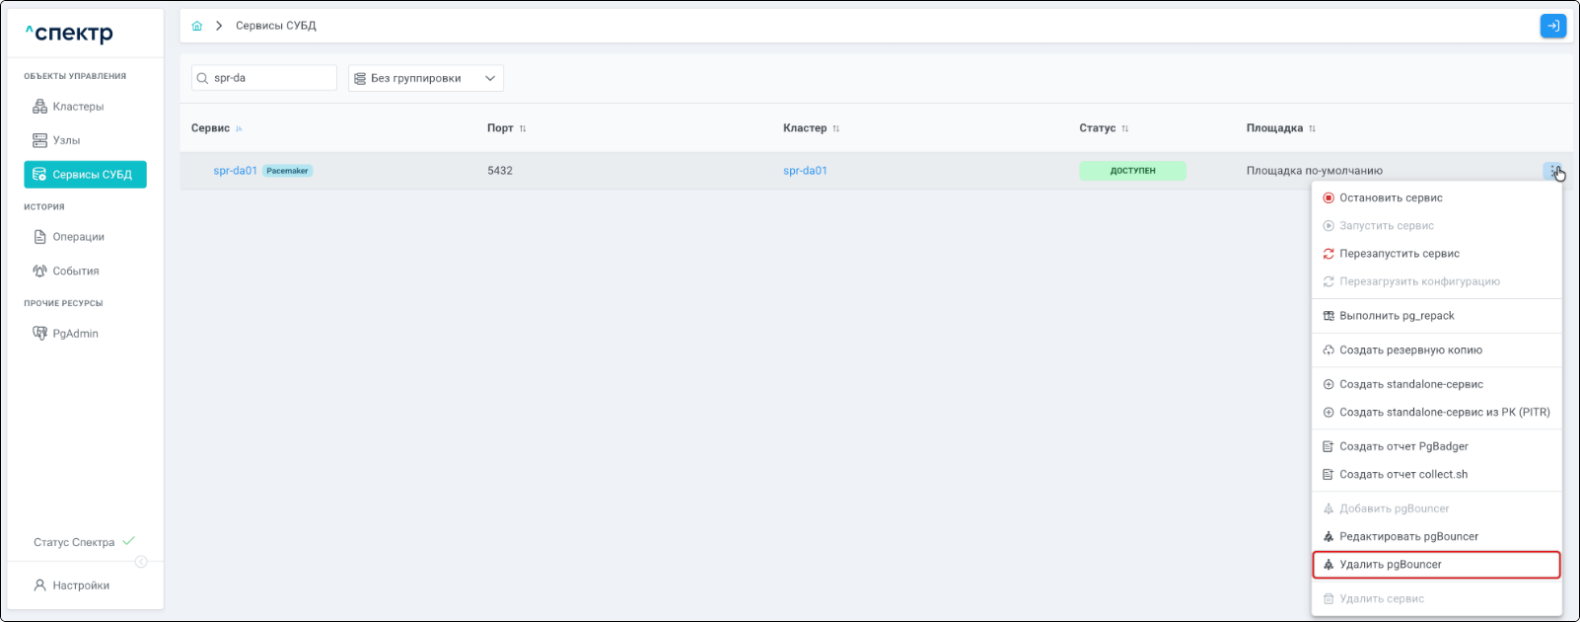Sort by Площадка column icon
1580x622 pixels.
coord(1312,129)
